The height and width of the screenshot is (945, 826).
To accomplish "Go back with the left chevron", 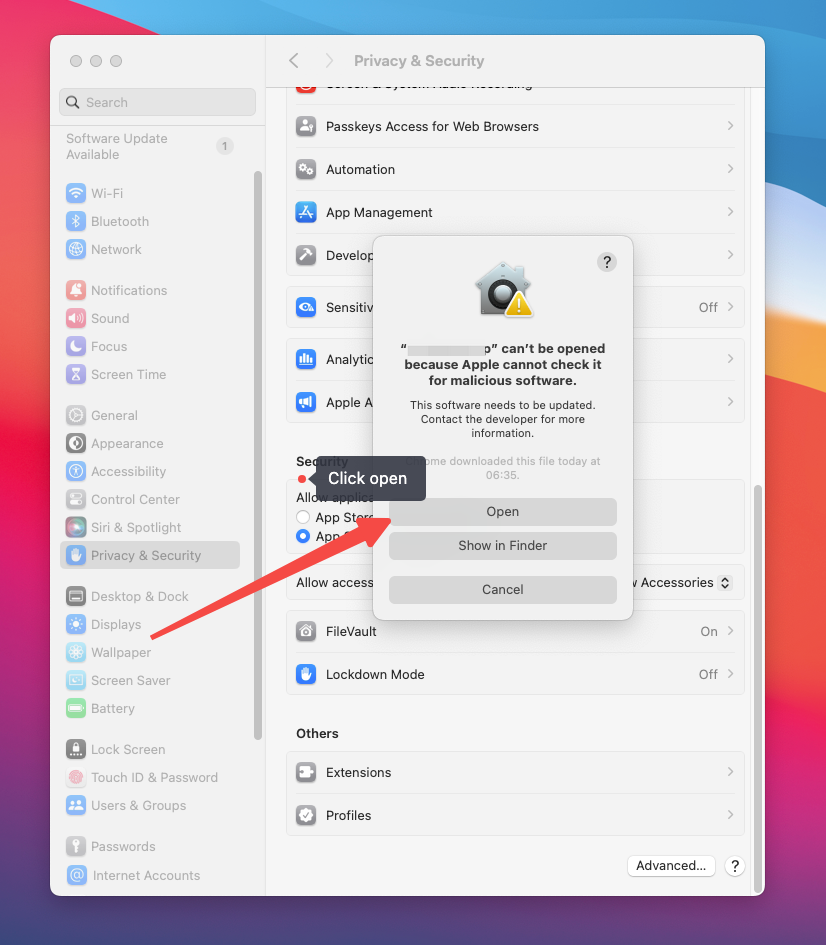I will (x=294, y=61).
